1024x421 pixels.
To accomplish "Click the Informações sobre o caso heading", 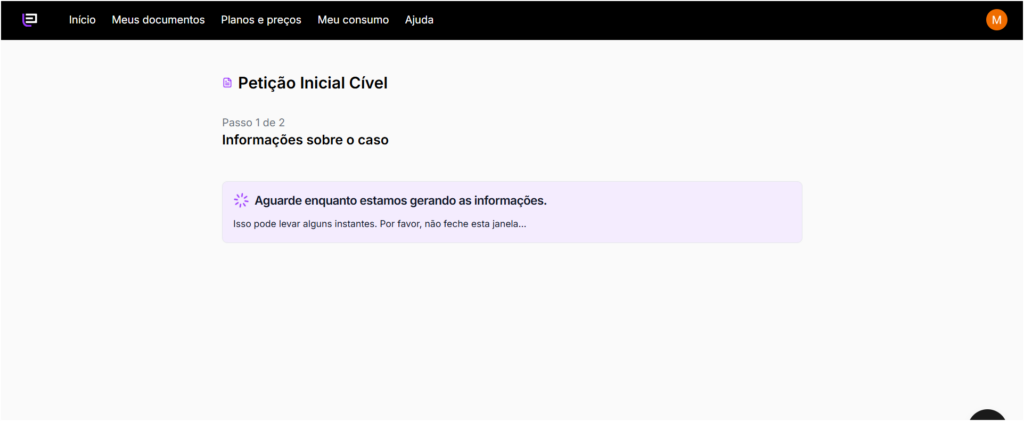I will 305,140.
